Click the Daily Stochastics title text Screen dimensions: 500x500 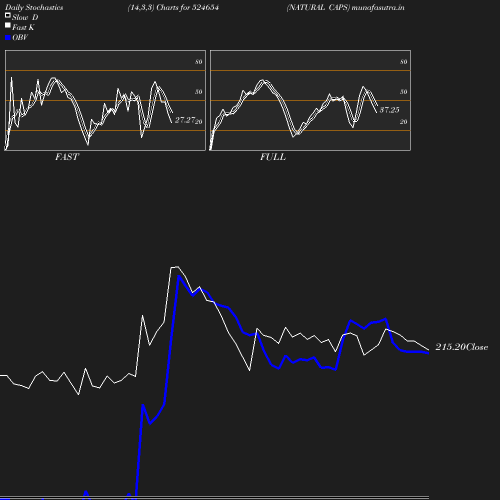coord(34,7)
